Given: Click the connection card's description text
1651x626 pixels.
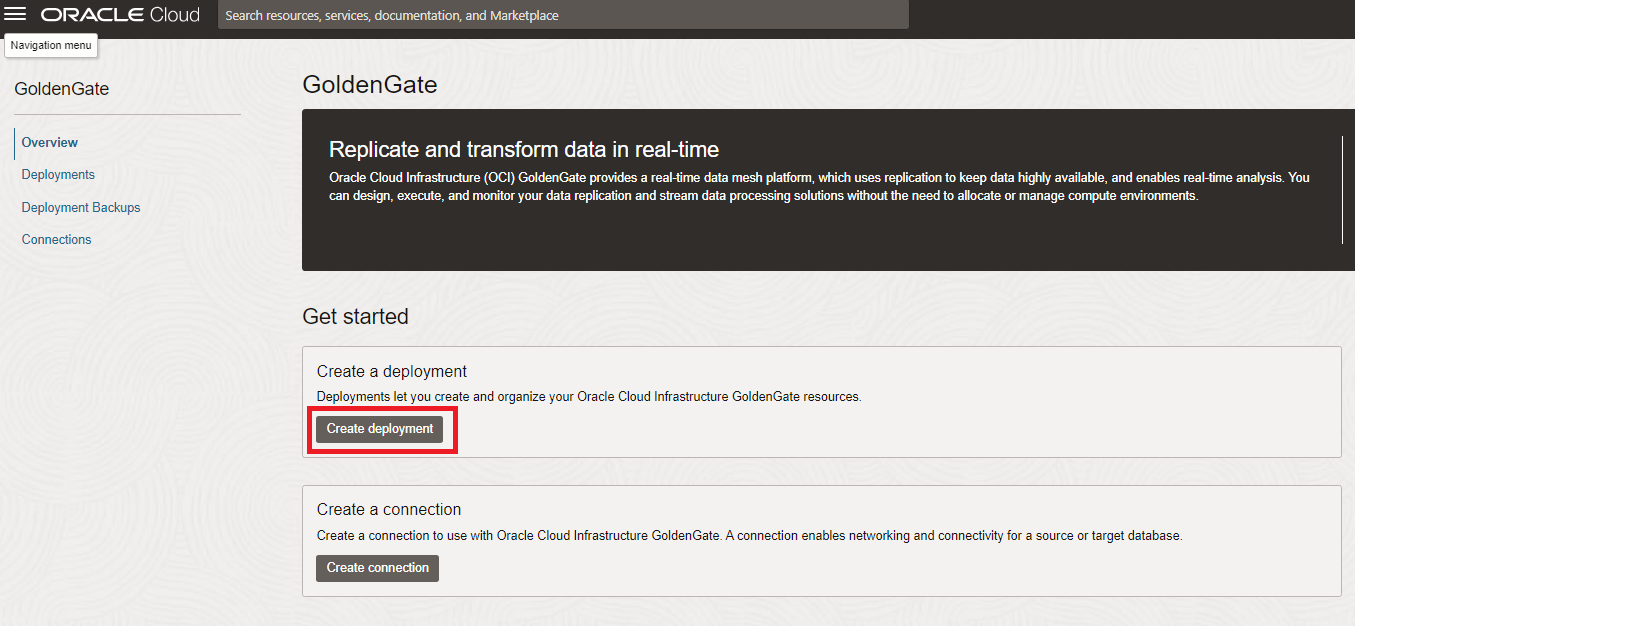Looking at the screenshot, I should pos(749,536).
